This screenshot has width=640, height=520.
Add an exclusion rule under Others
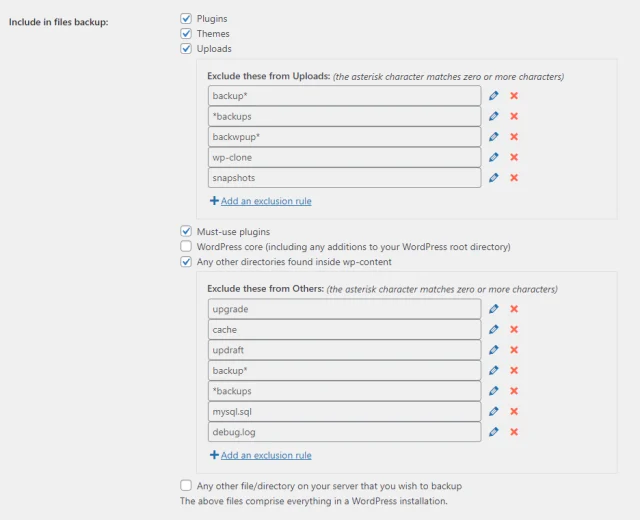[x=265, y=455]
